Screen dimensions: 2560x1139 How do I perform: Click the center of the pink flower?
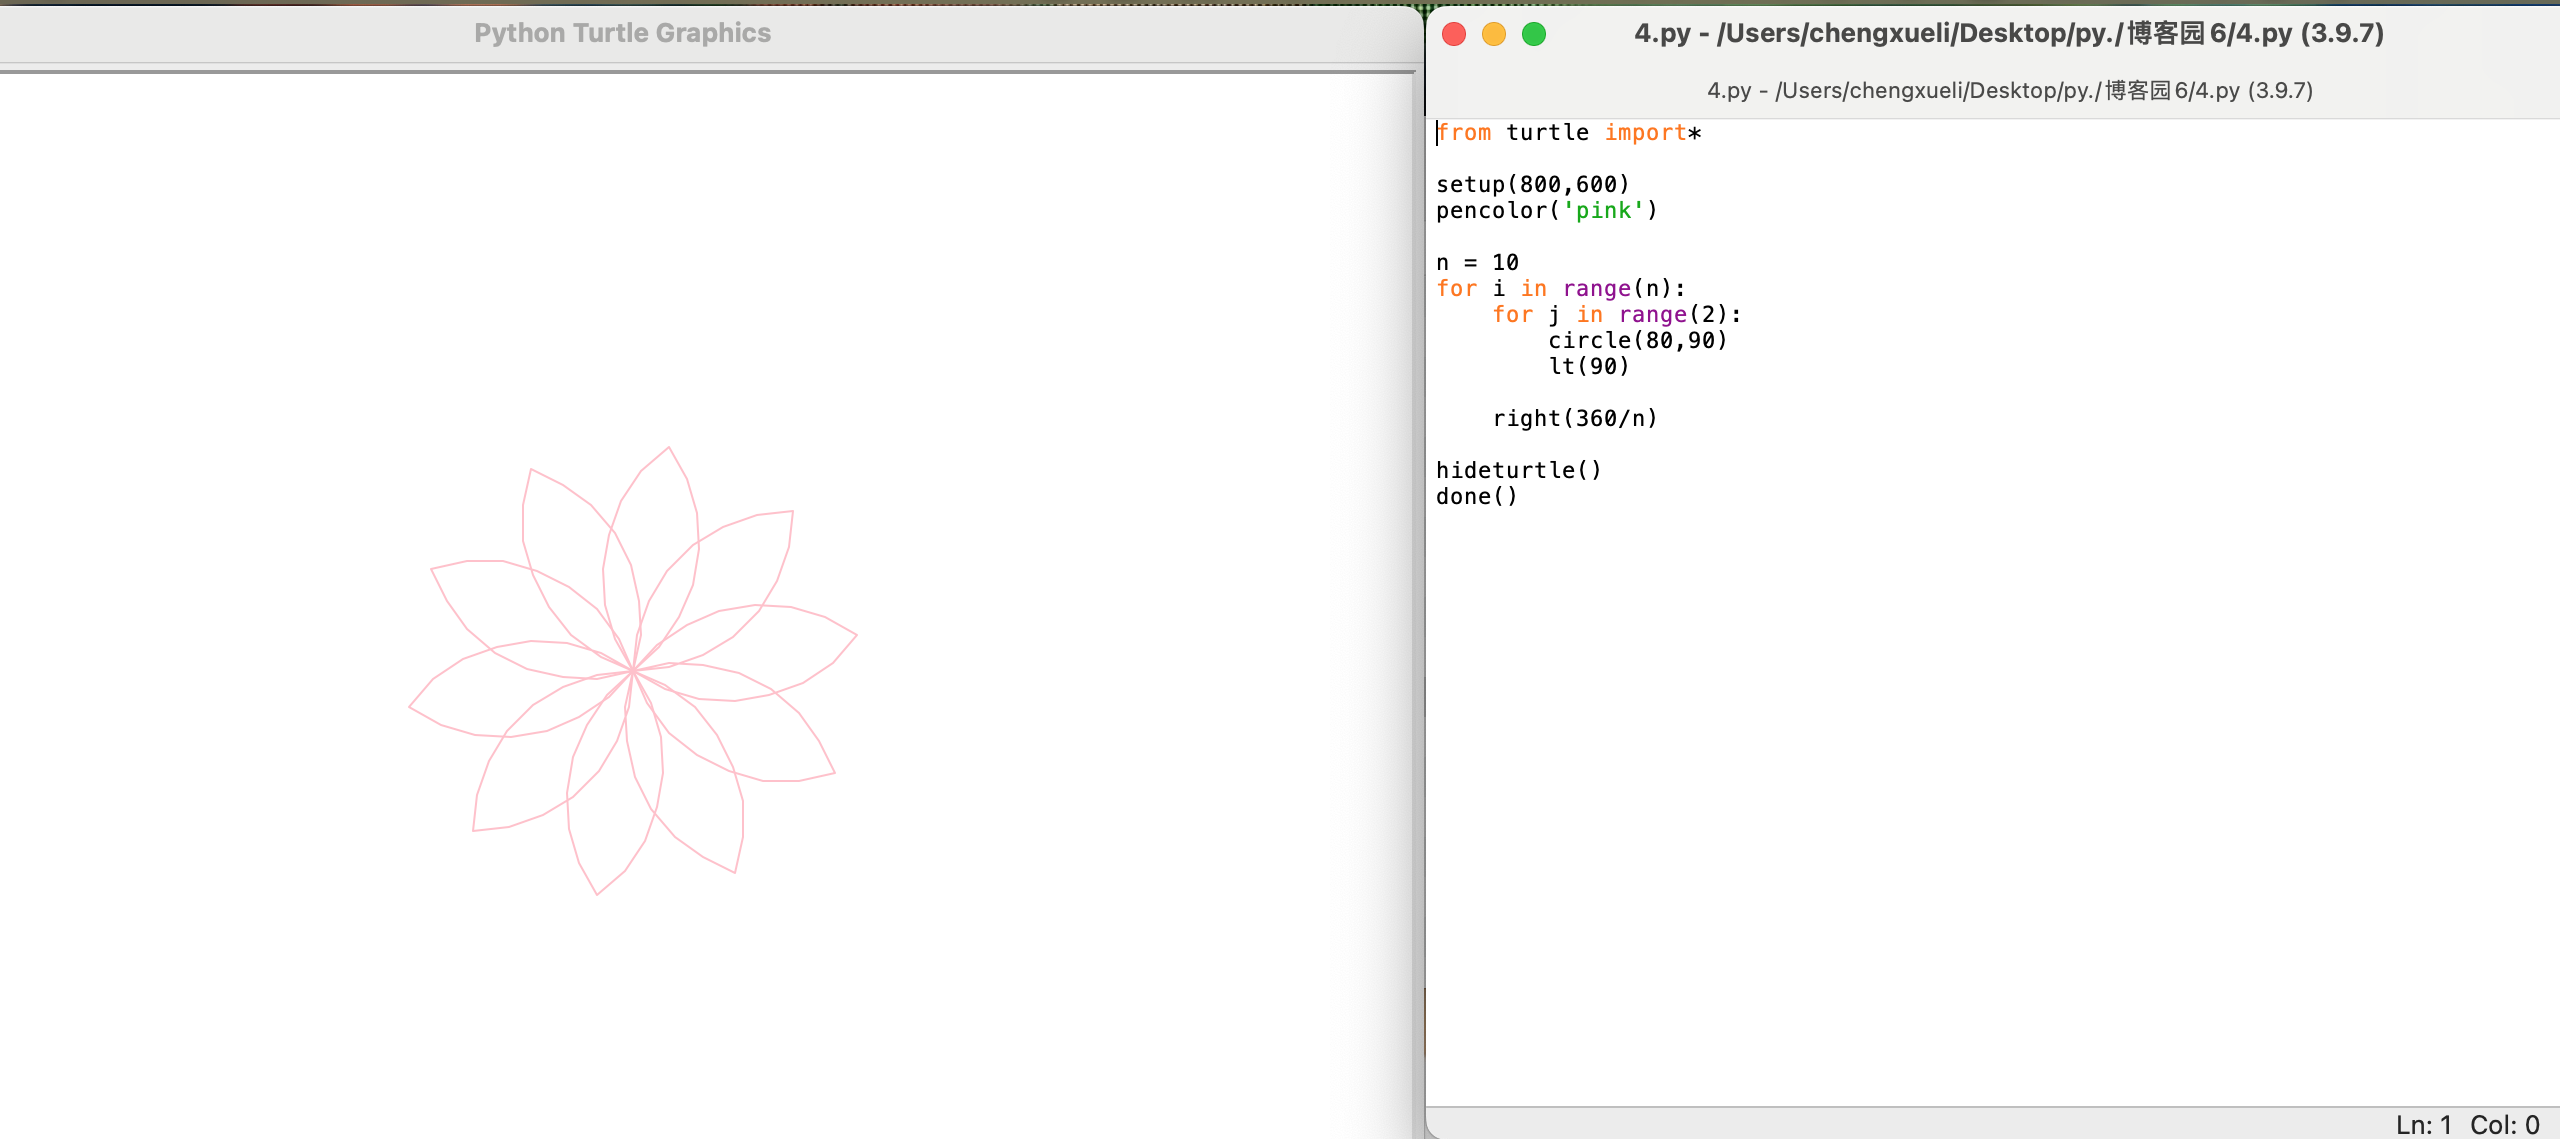pyautogui.click(x=633, y=670)
